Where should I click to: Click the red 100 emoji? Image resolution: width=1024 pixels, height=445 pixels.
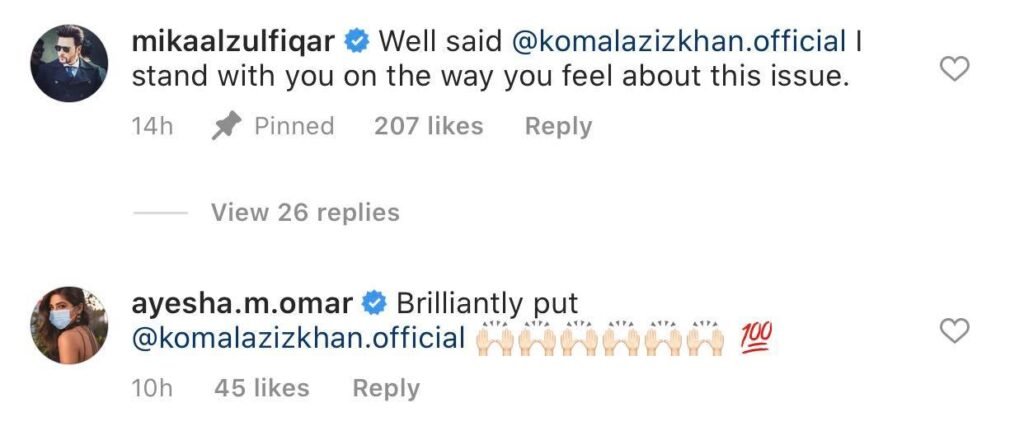point(756,339)
